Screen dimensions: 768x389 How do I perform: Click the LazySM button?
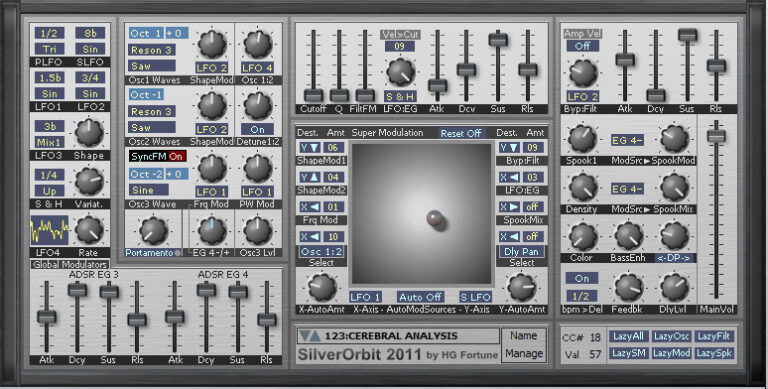click(x=628, y=353)
